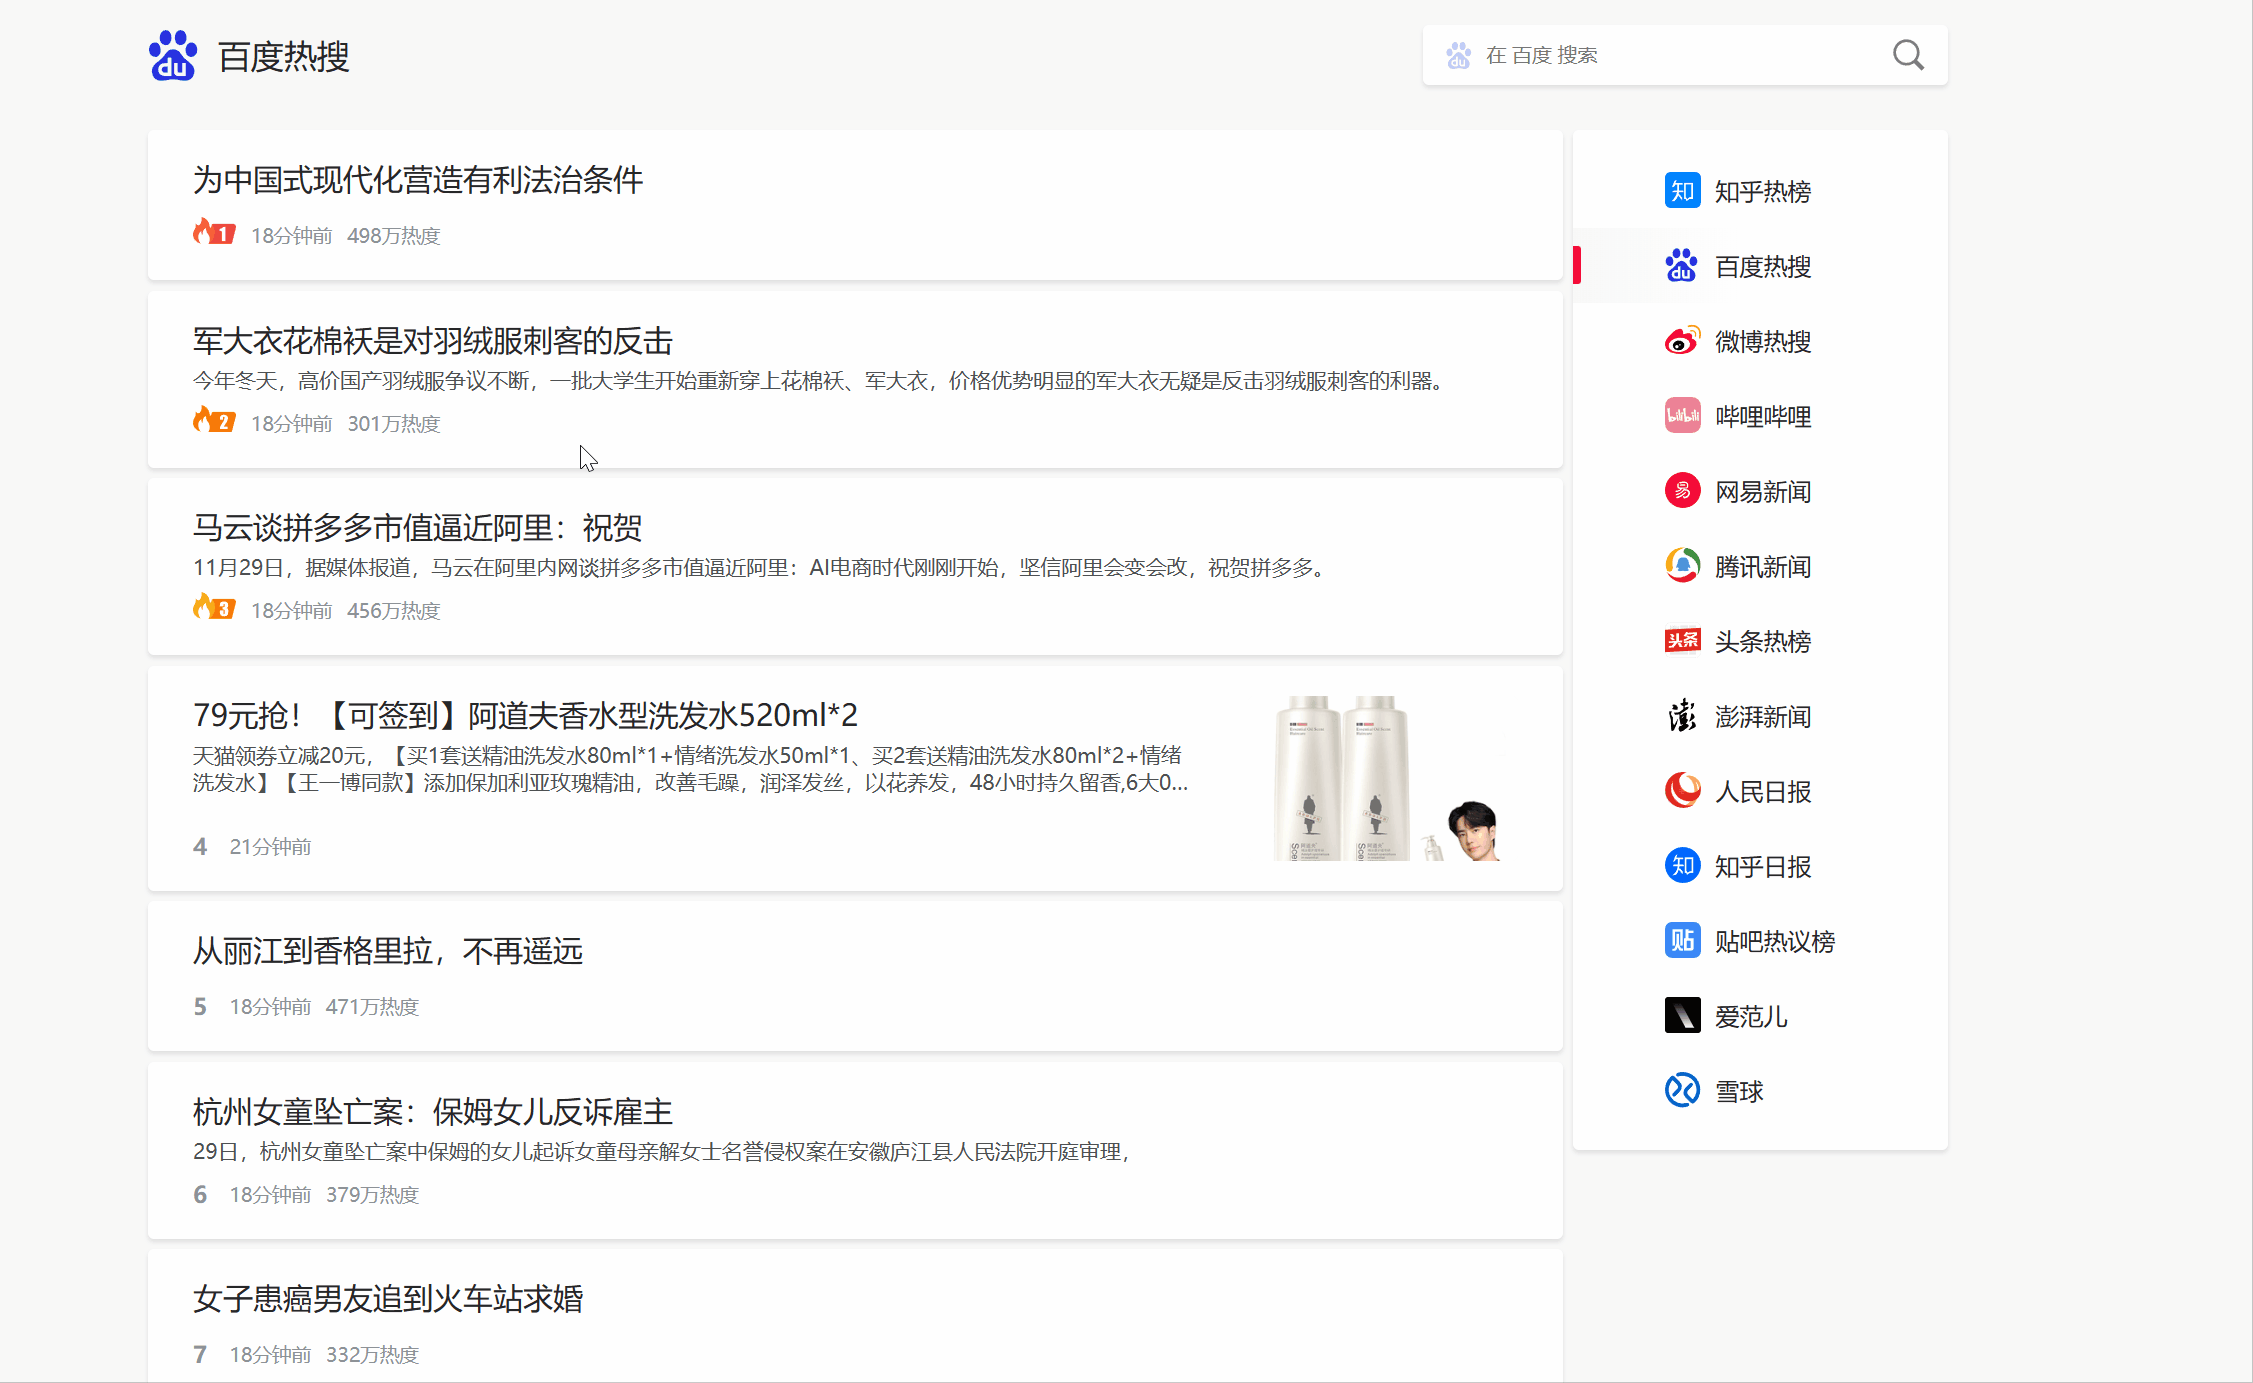The height and width of the screenshot is (1383, 2253).
Task: Click the 爱范儿 black square icon
Action: click(1682, 1015)
